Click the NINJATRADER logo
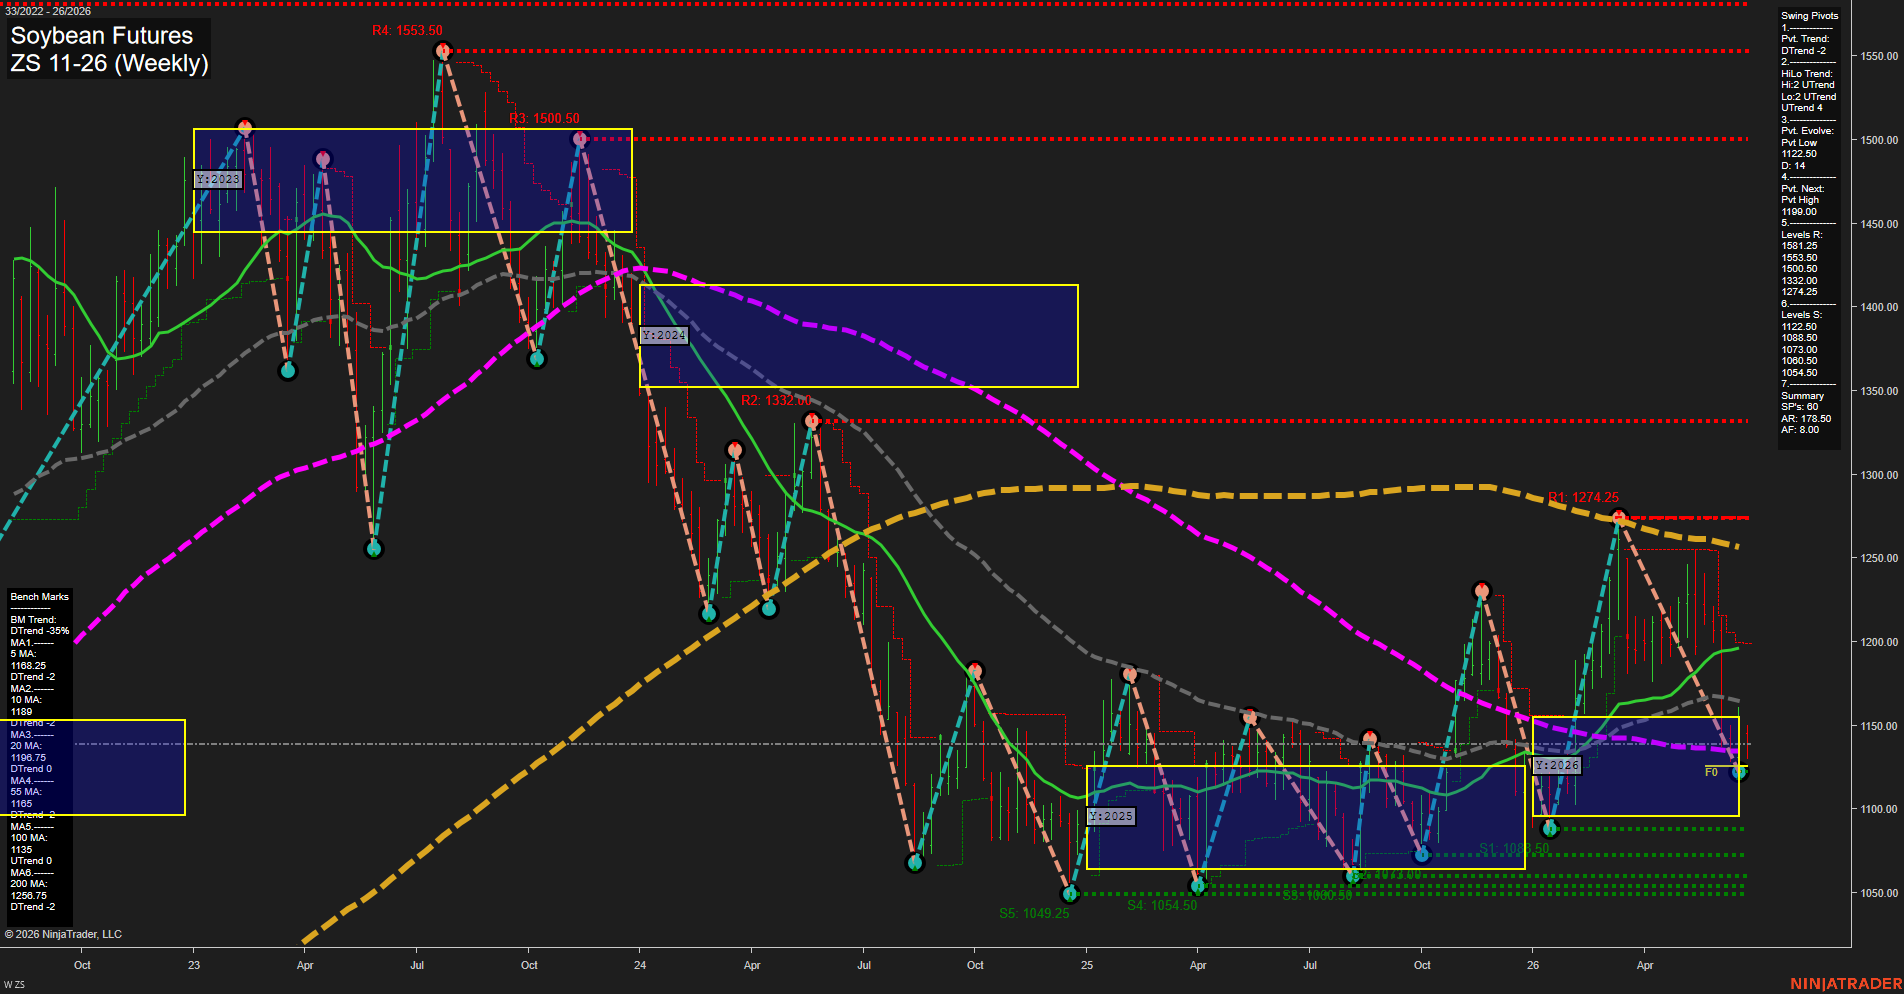The height and width of the screenshot is (994, 1904). tap(1846, 984)
